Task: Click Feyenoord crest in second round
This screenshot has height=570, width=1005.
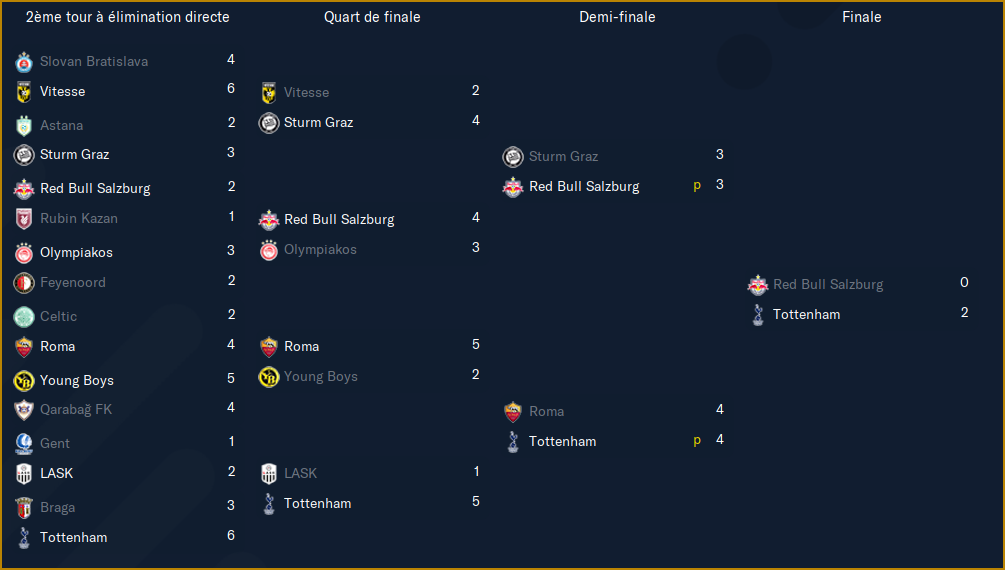Action: point(24,283)
